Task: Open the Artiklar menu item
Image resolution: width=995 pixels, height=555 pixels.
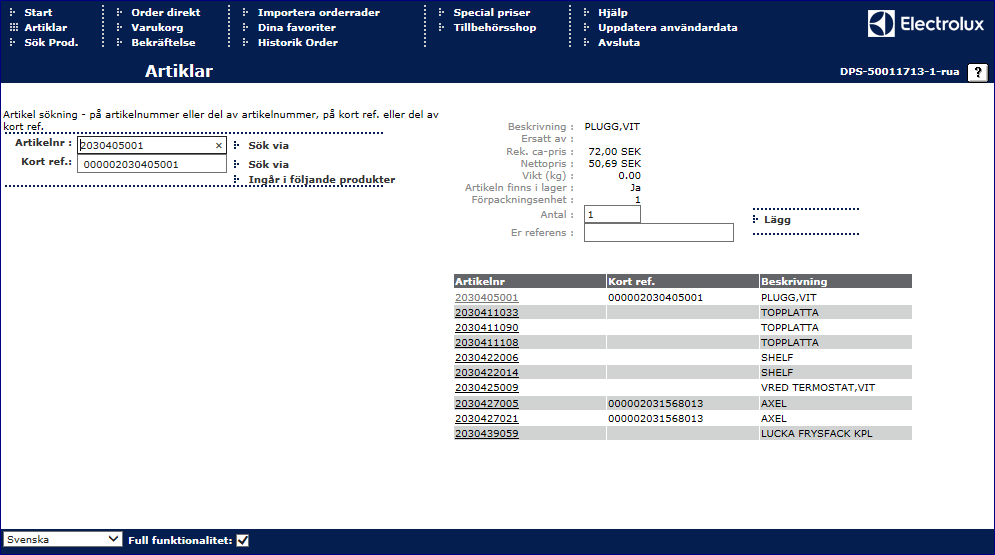Action: coord(46,27)
